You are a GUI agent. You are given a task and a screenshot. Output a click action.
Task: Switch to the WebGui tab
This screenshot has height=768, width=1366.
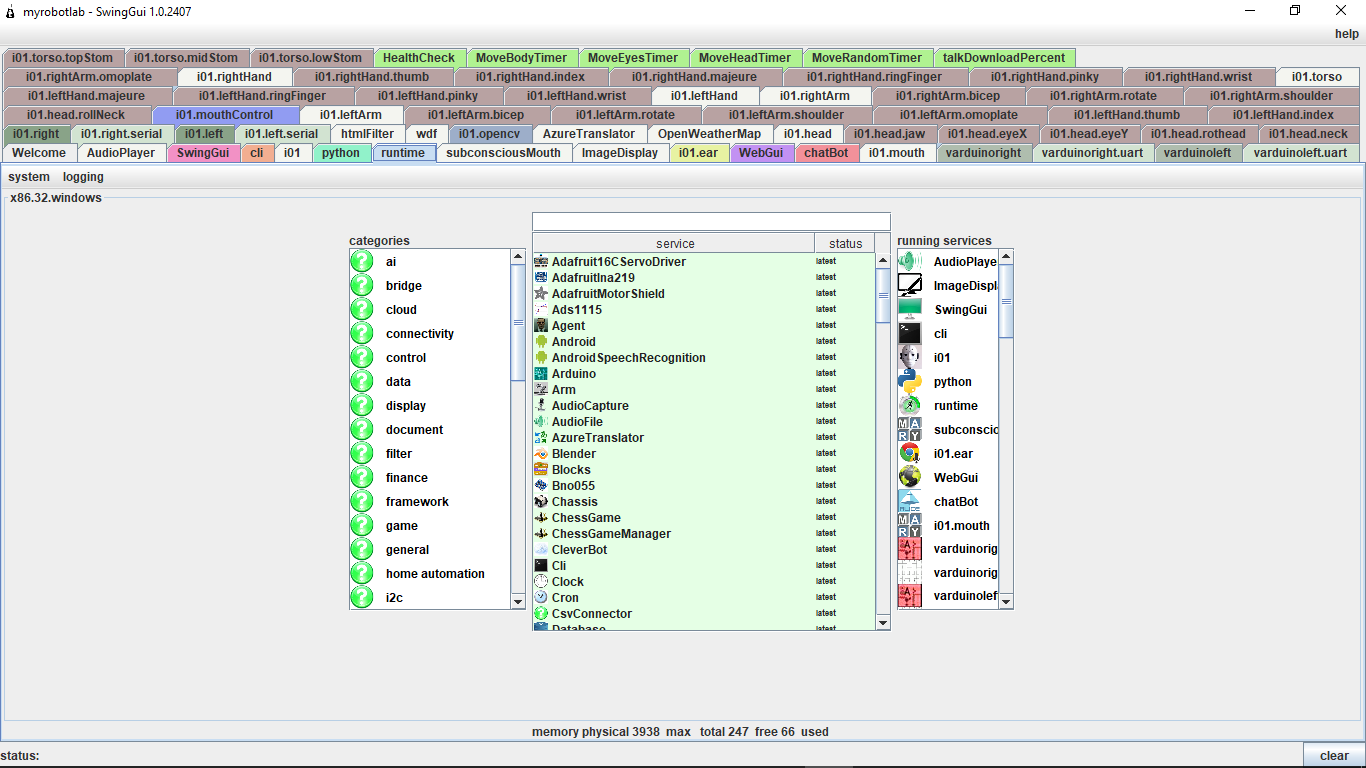coord(762,153)
